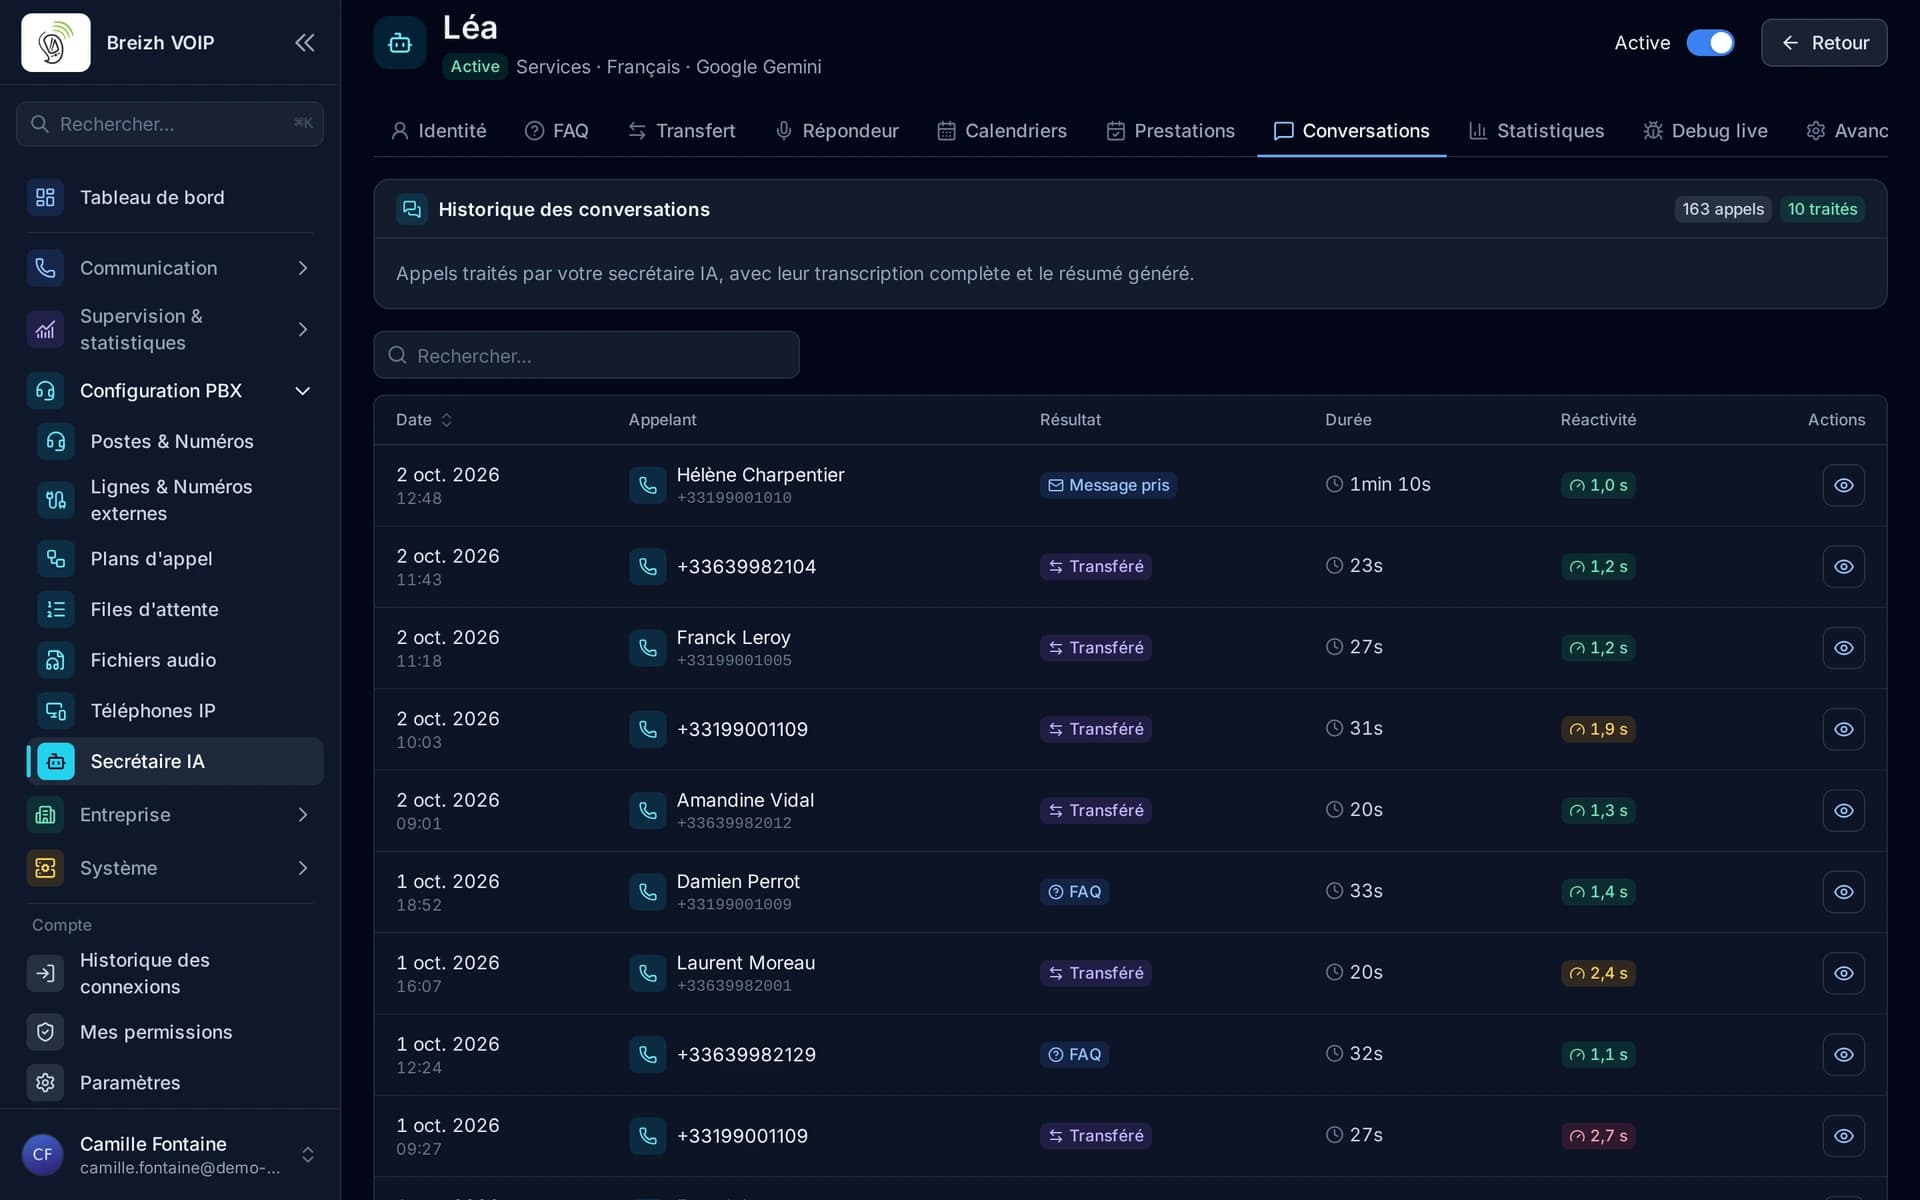
Task: Toggle the Active switch off
Action: 1710,43
